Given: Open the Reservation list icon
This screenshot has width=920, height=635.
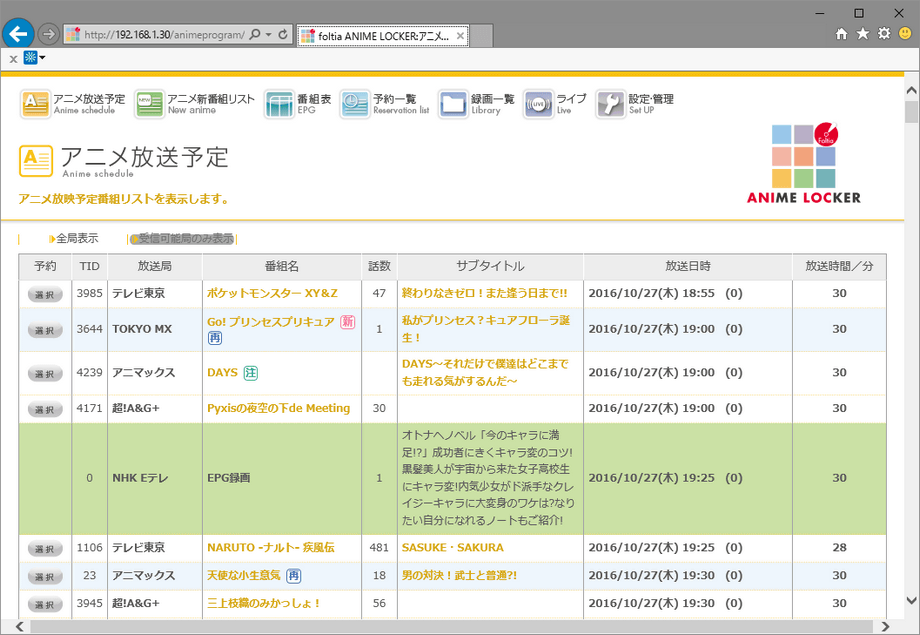Looking at the screenshot, I should pos(354,104).
